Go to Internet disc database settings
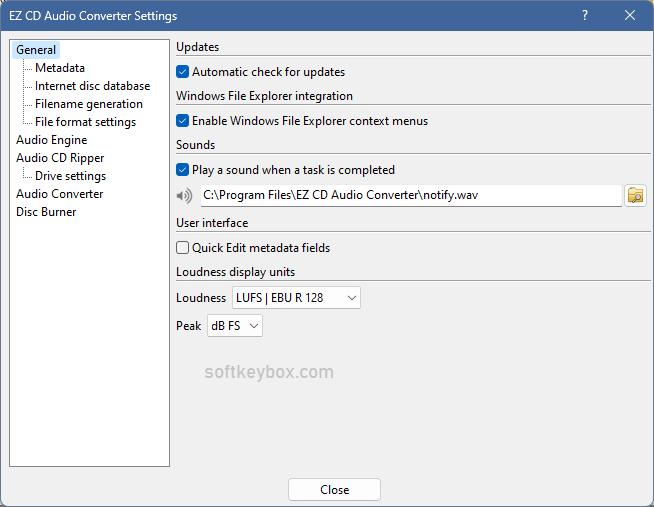654x507 pixels. (93, 86)
